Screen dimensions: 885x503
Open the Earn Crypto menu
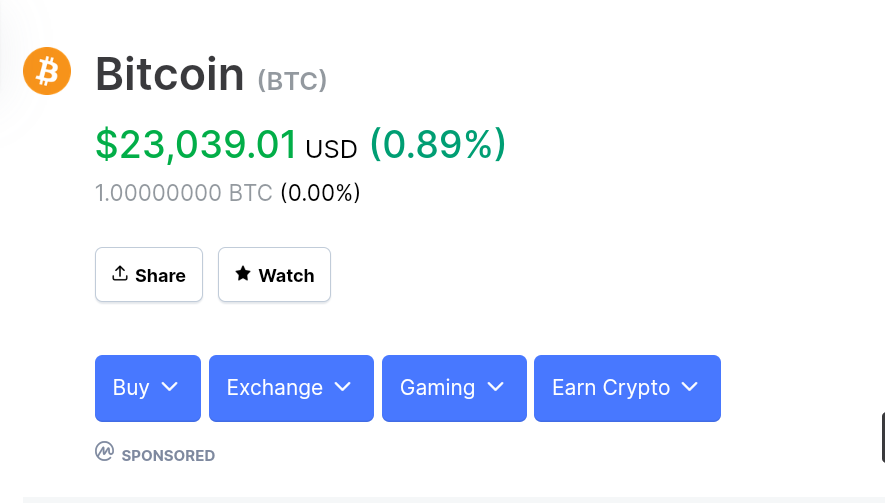click(x=628, y=388)
